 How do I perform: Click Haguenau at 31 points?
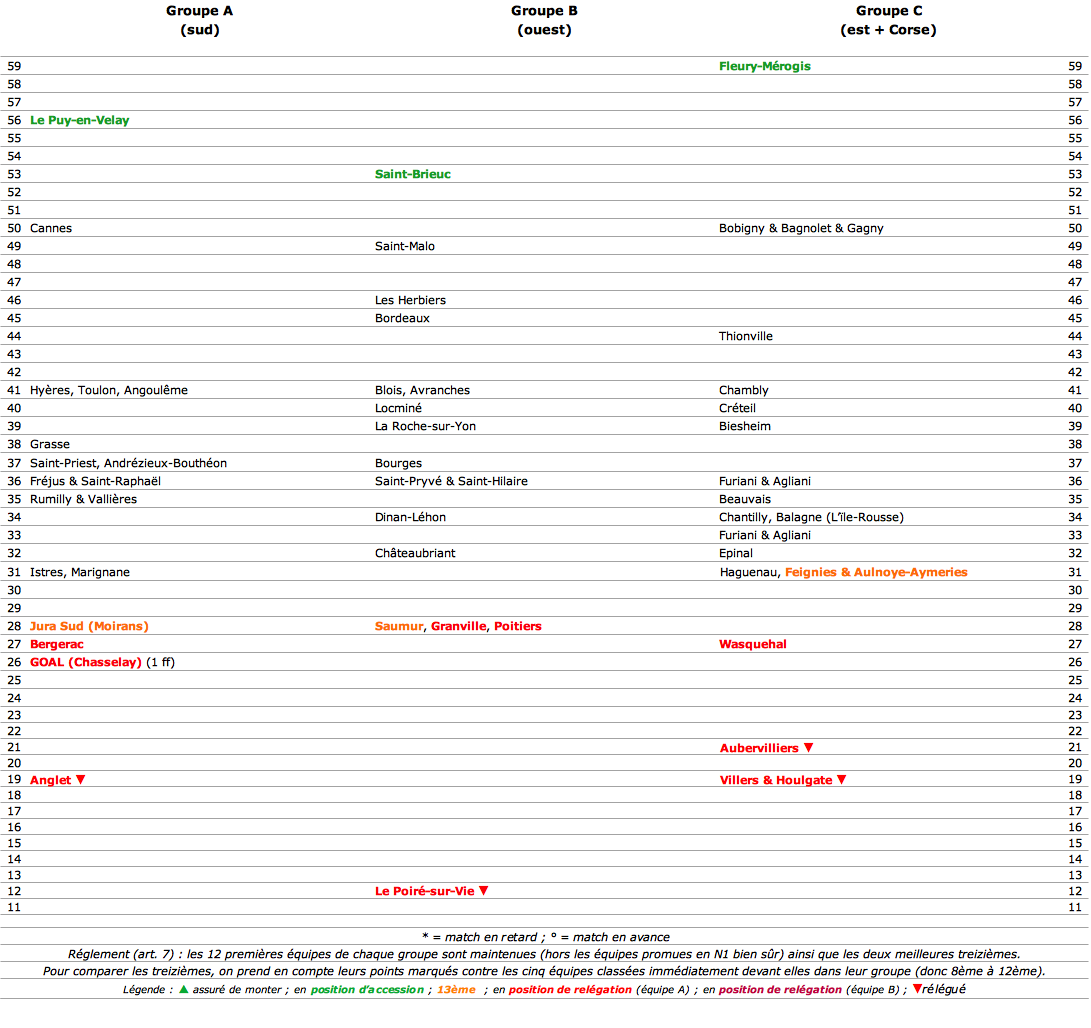(x=748, y=572)
